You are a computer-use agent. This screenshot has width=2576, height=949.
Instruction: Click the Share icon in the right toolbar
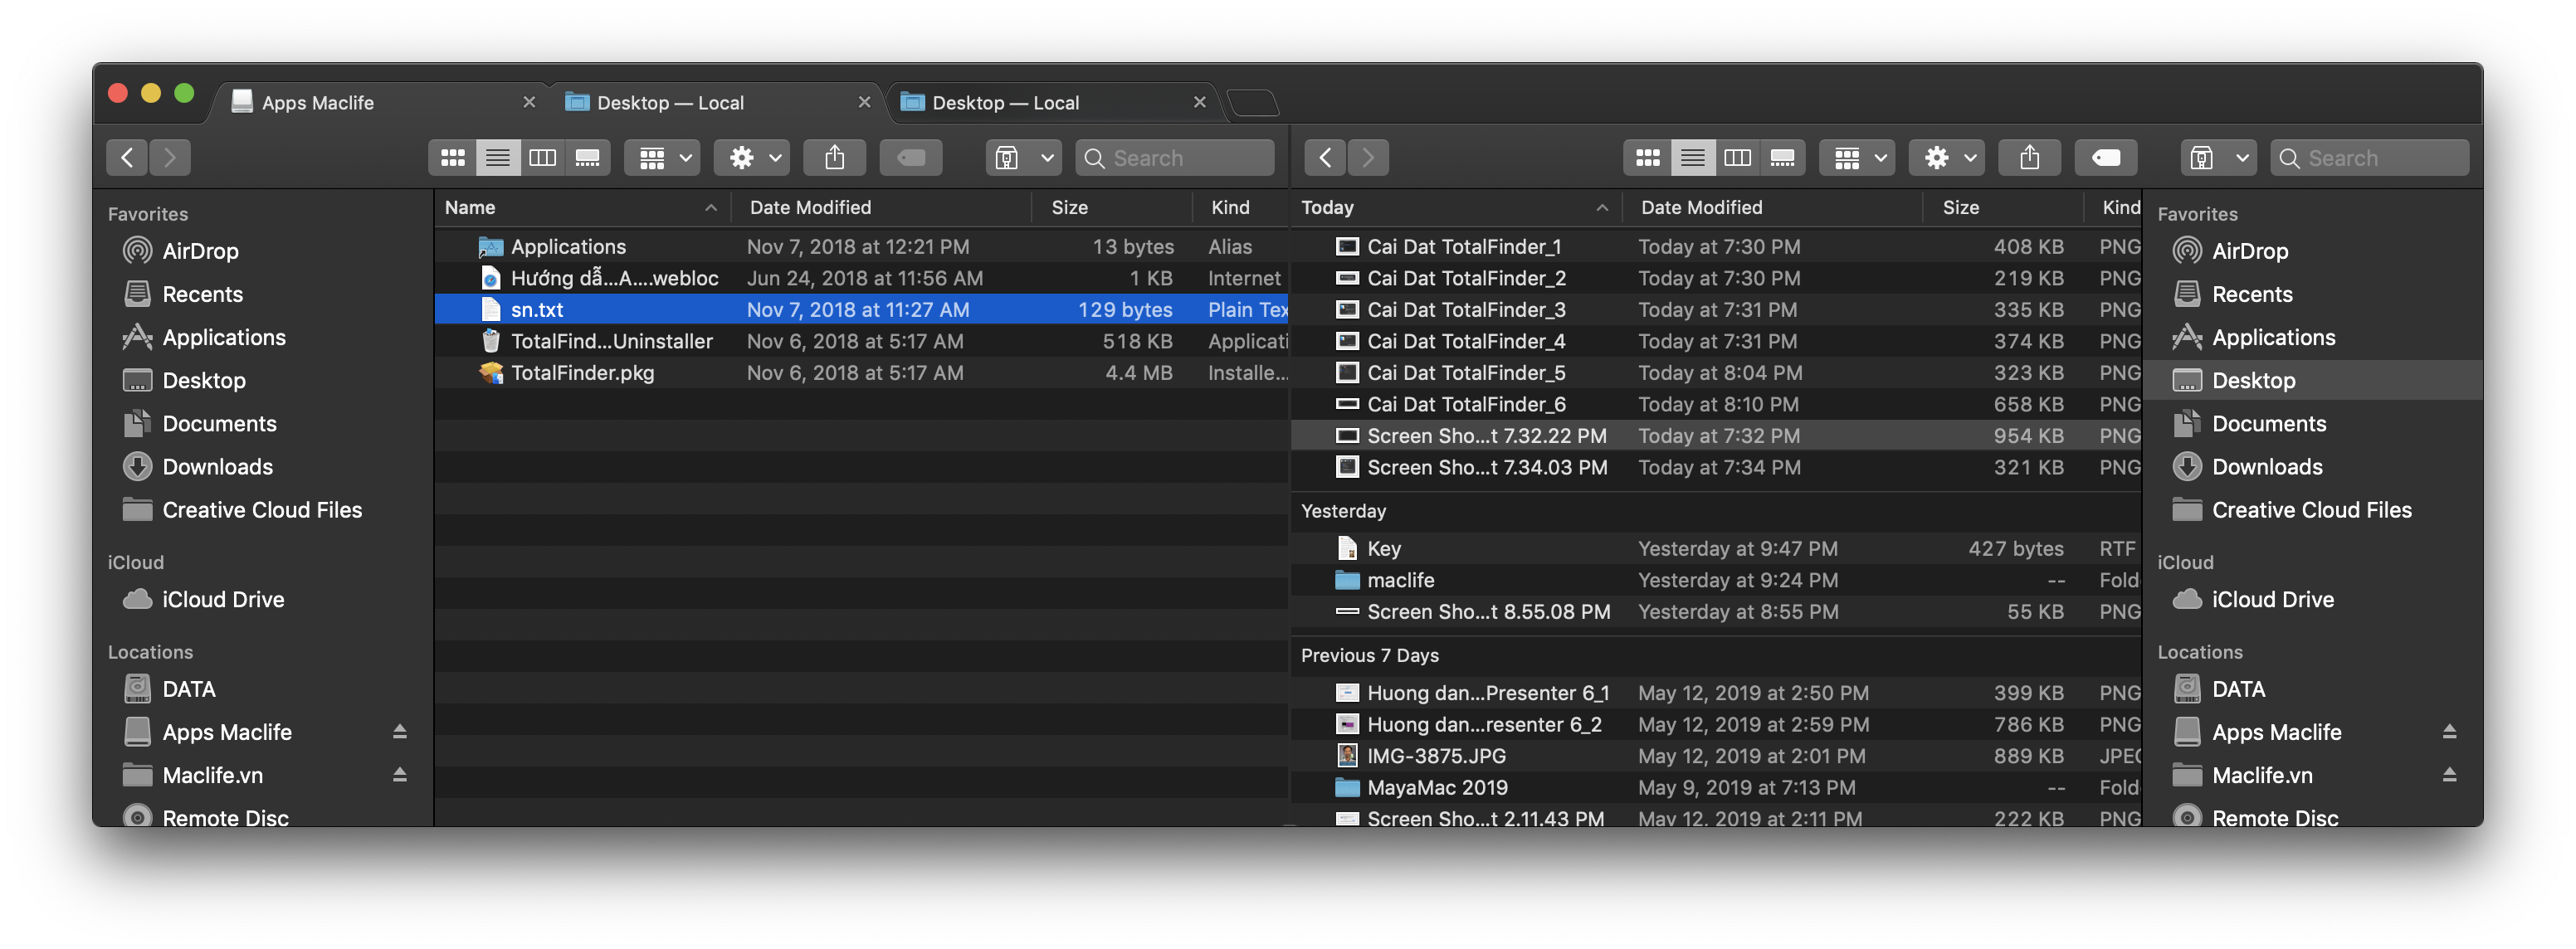coord(2029,157)
